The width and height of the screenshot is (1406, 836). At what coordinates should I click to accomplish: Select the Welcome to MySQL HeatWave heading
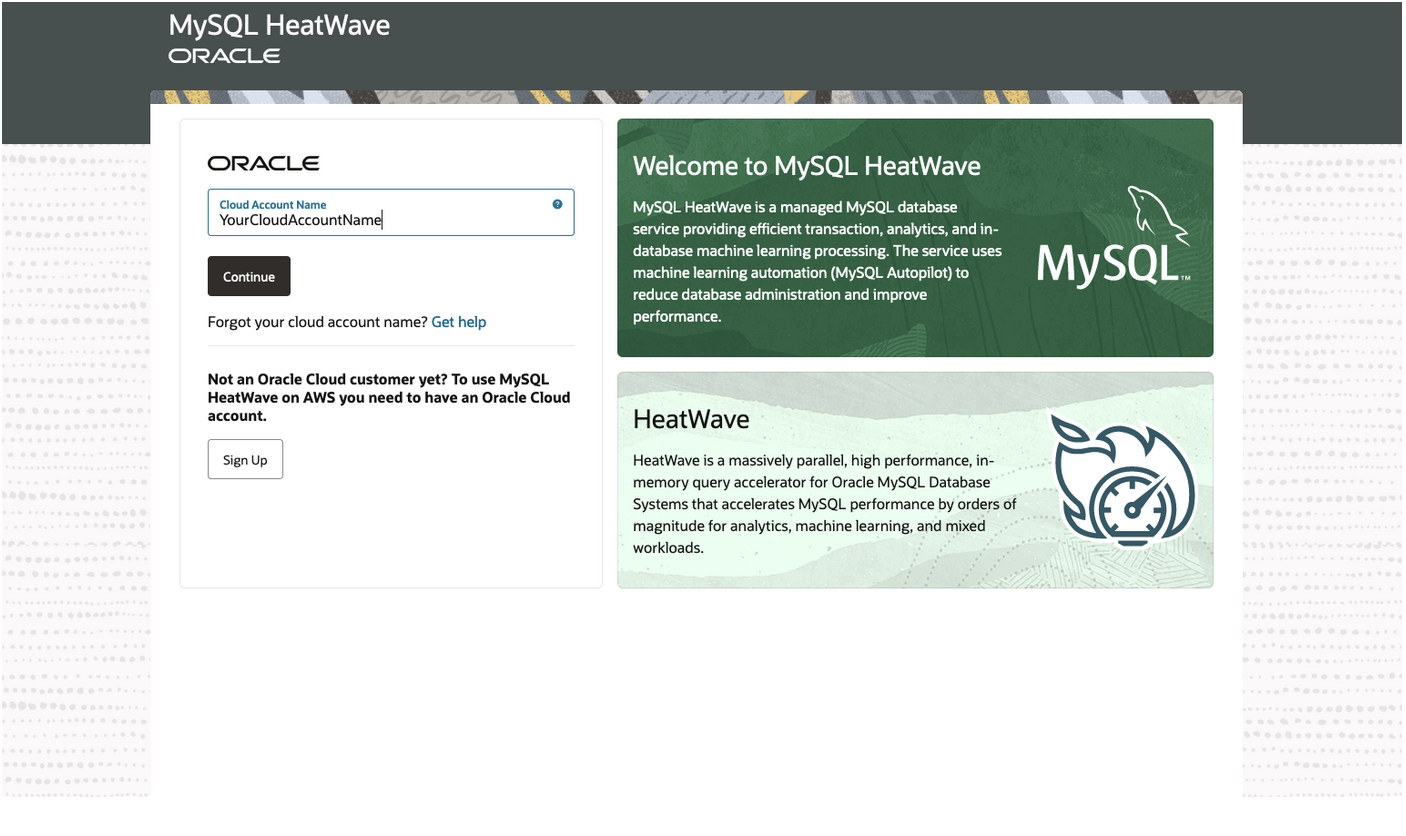click(x=805, y=166)
